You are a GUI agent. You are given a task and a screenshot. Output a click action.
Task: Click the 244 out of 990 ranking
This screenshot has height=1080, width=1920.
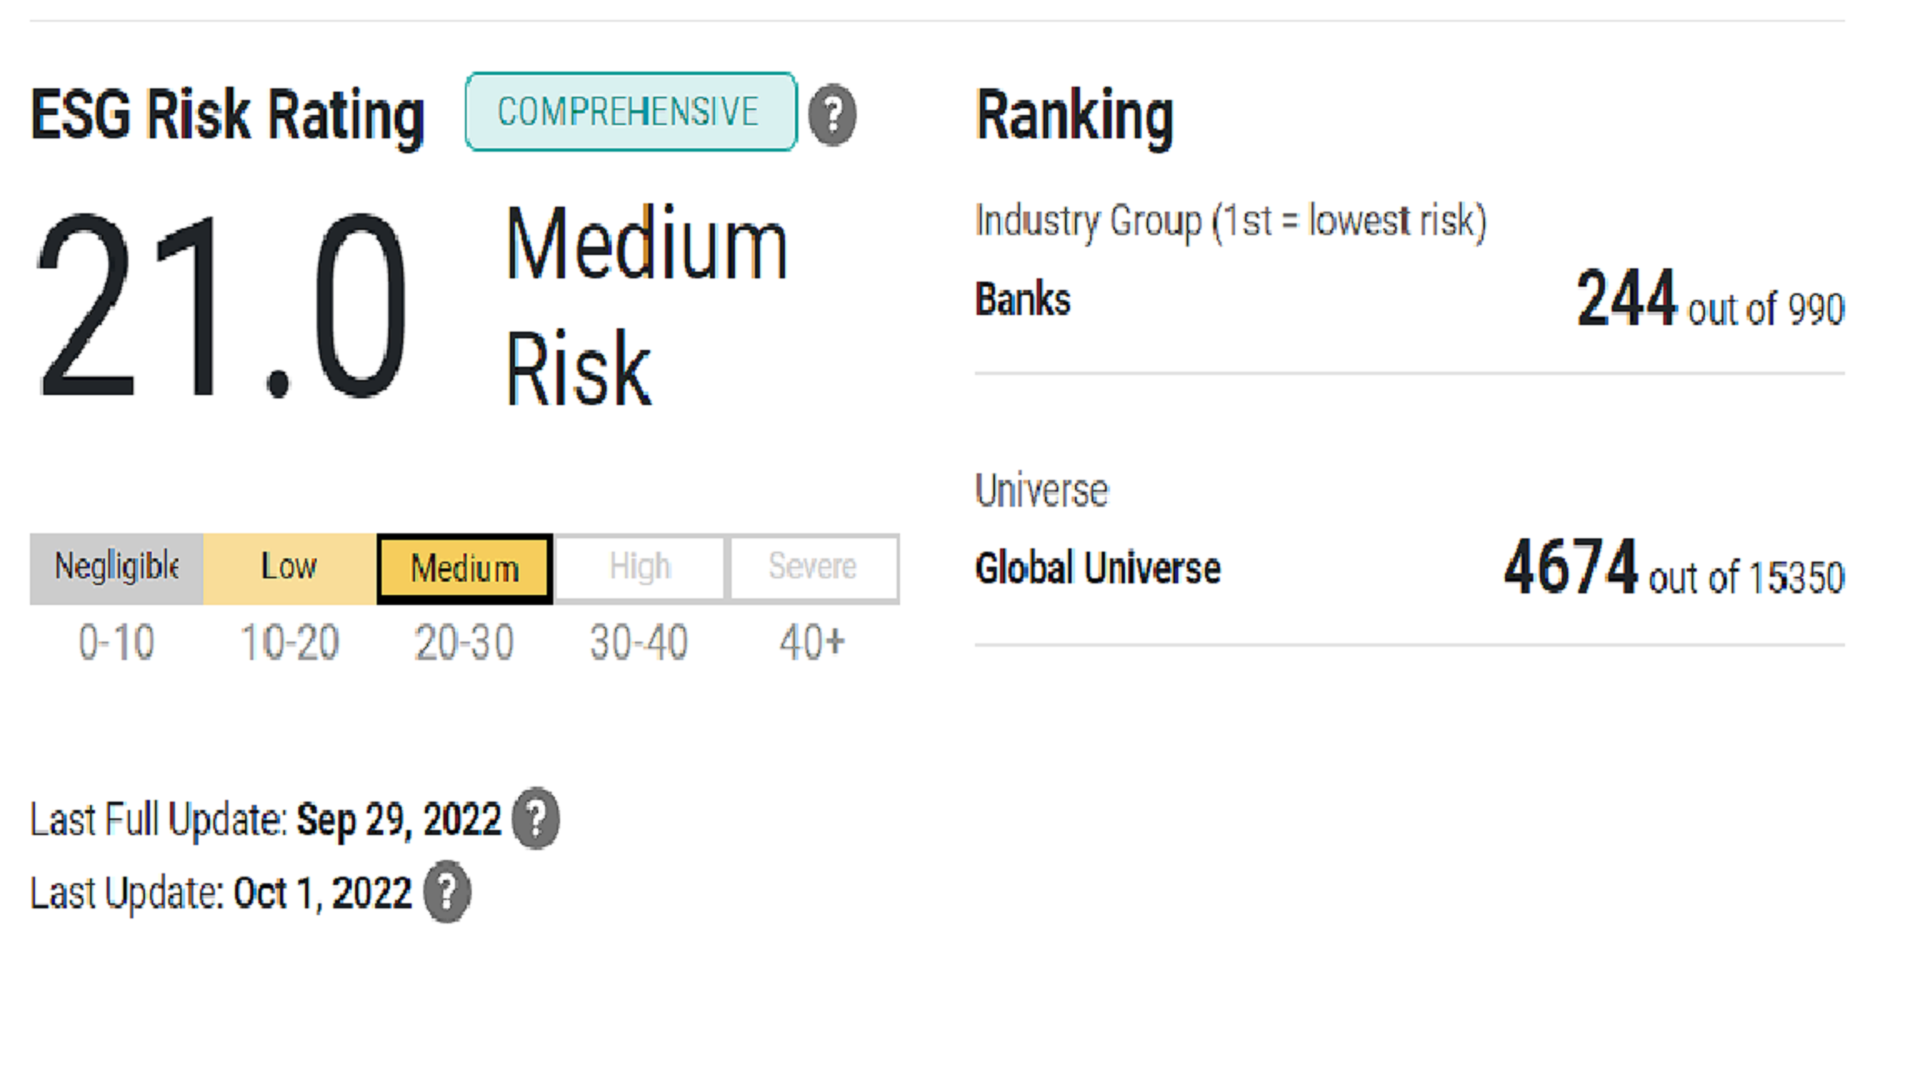click(1709, 300)
